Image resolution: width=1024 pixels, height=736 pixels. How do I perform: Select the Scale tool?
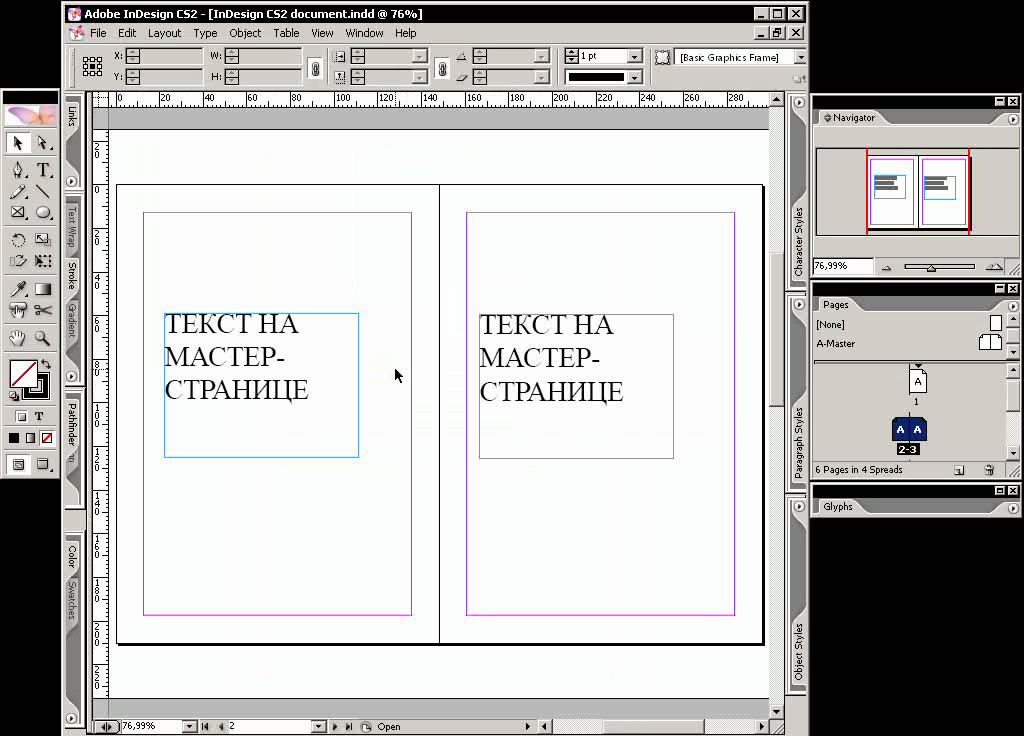(x=43, y=240)
